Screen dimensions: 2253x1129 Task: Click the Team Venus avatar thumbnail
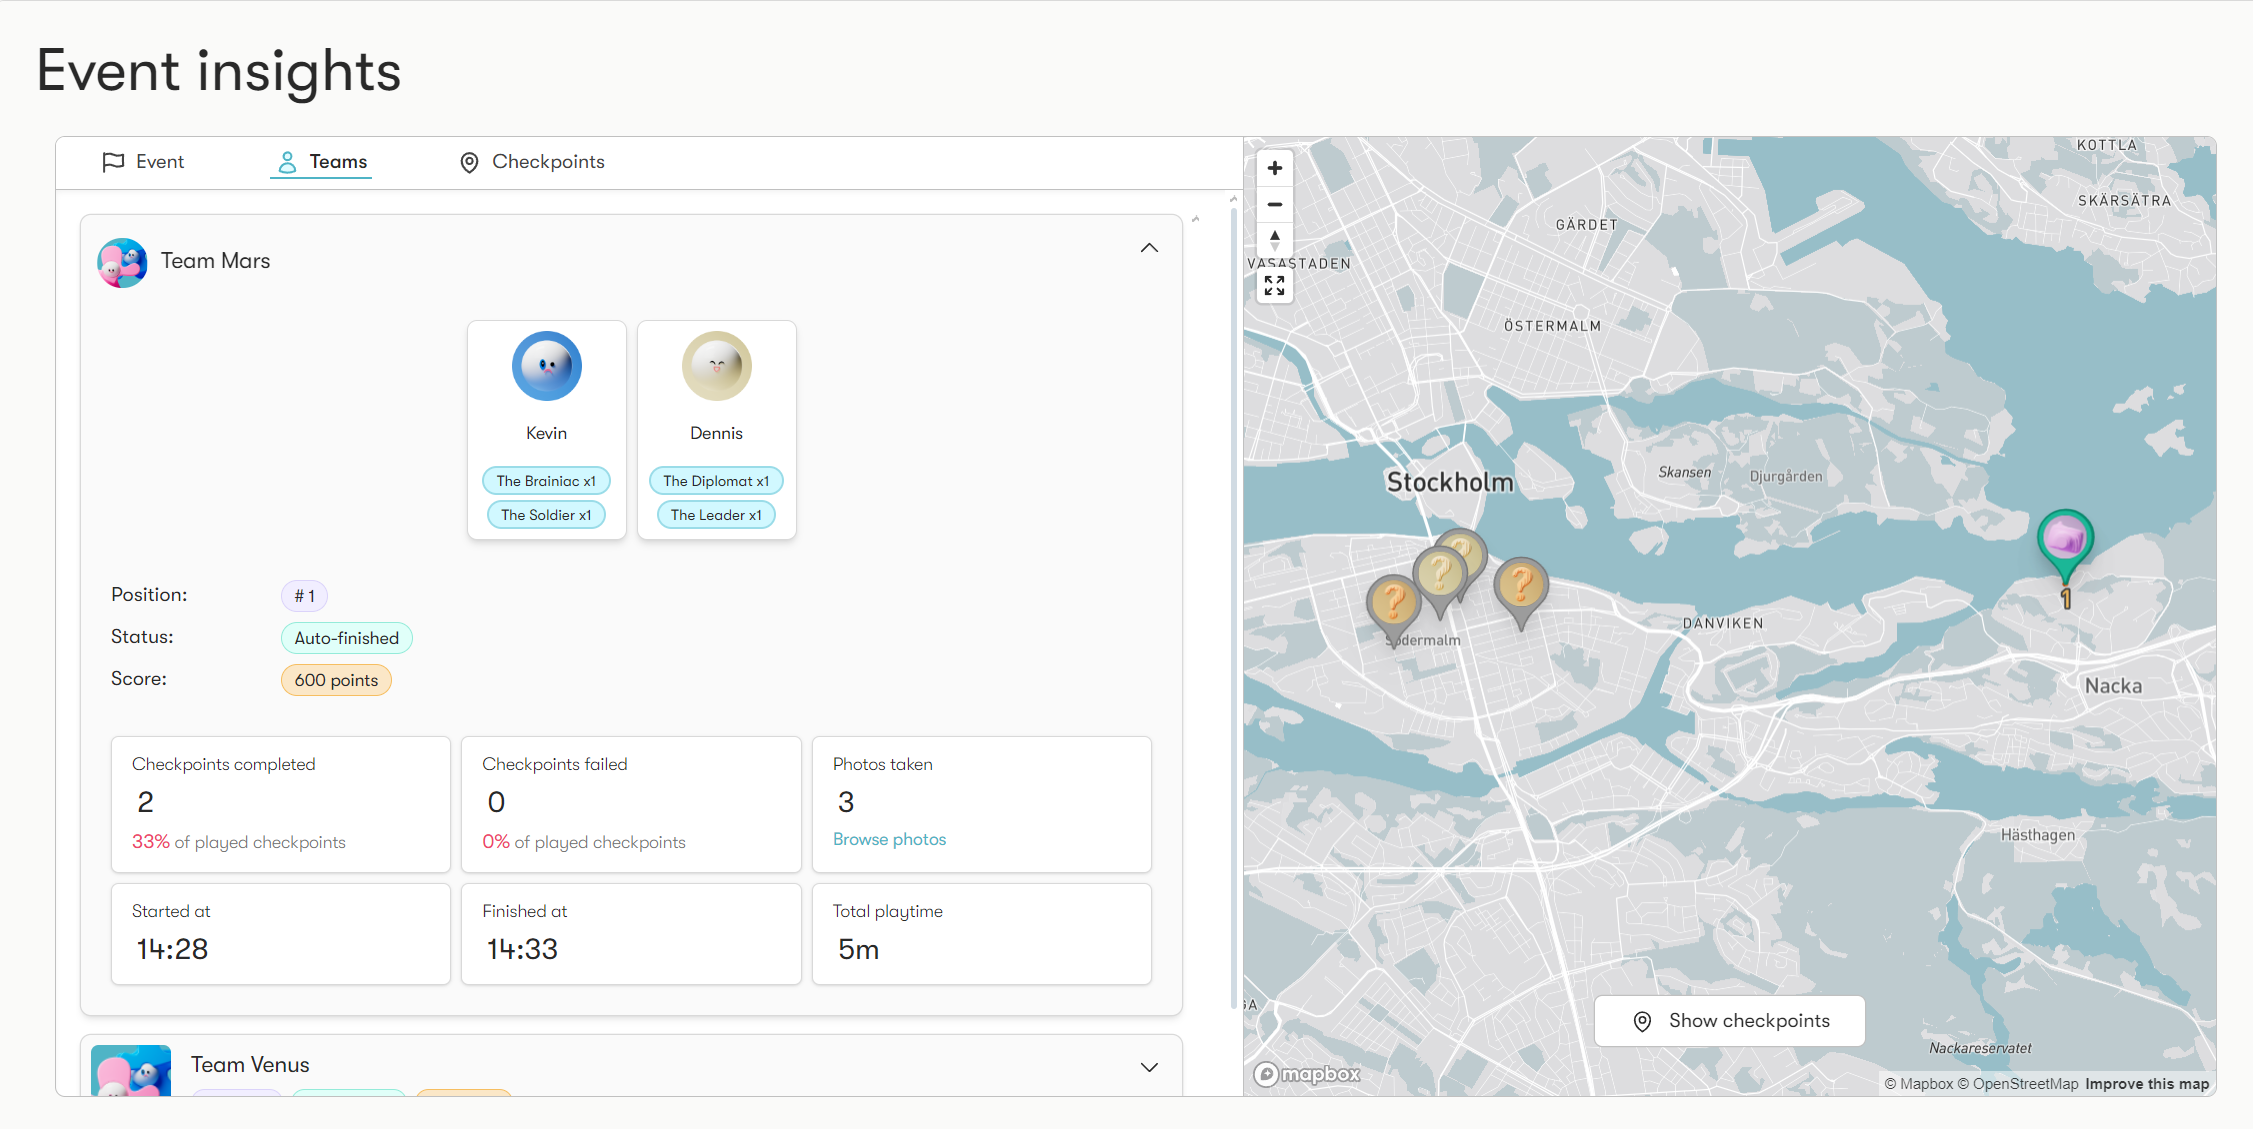[131, 1070]
